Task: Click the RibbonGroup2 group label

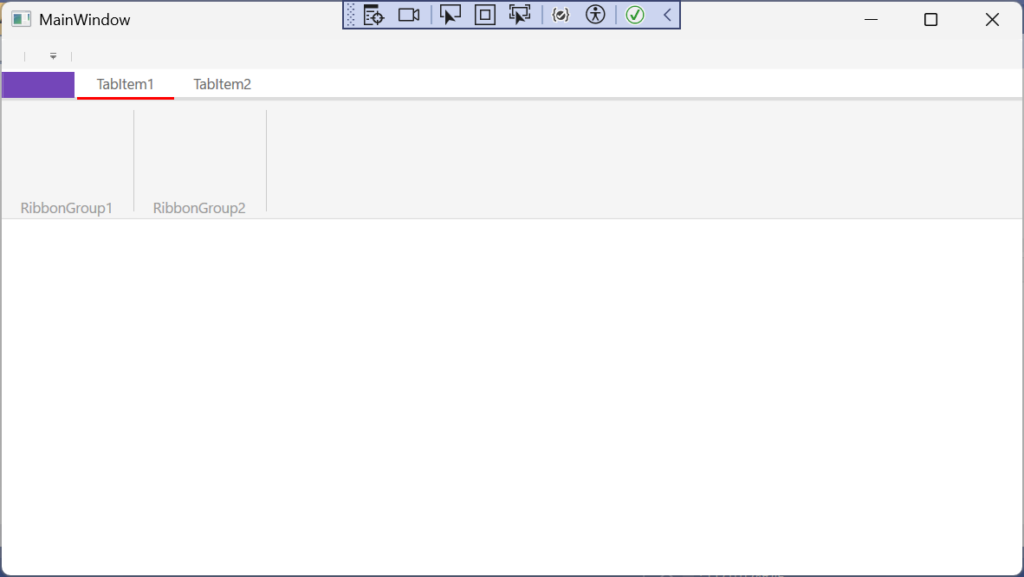Action: coord(199,208)
